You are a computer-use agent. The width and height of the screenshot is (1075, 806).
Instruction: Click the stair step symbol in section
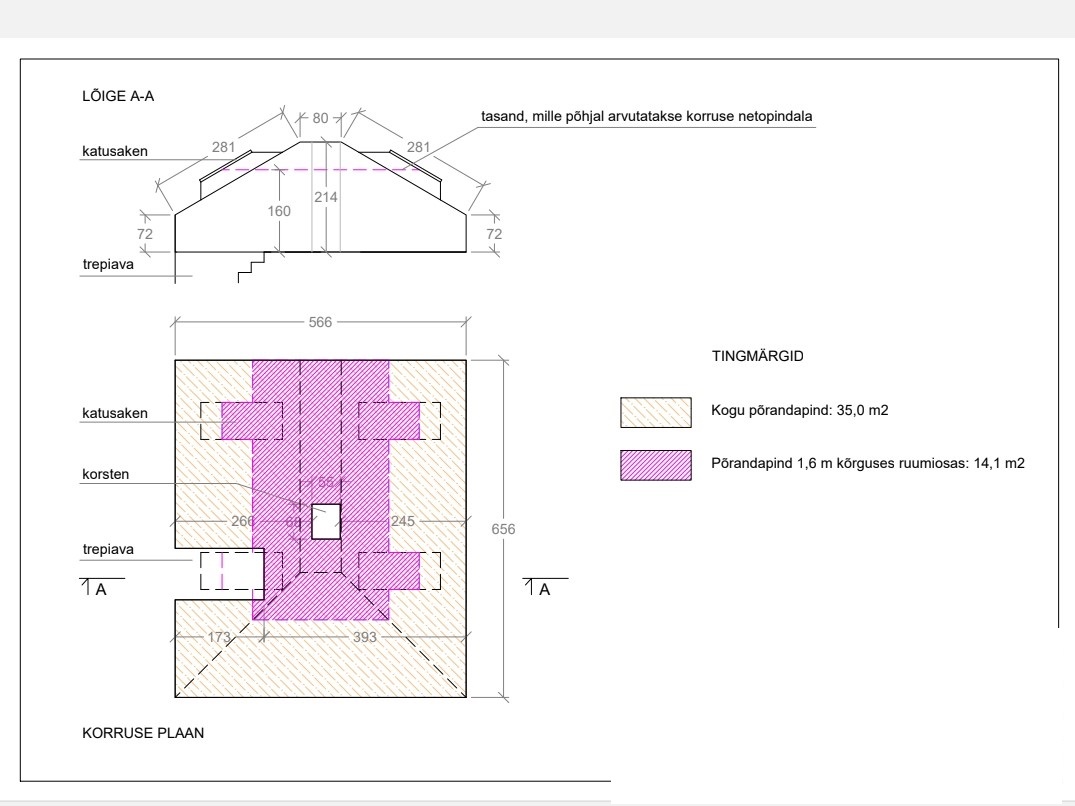click(254, 267)
